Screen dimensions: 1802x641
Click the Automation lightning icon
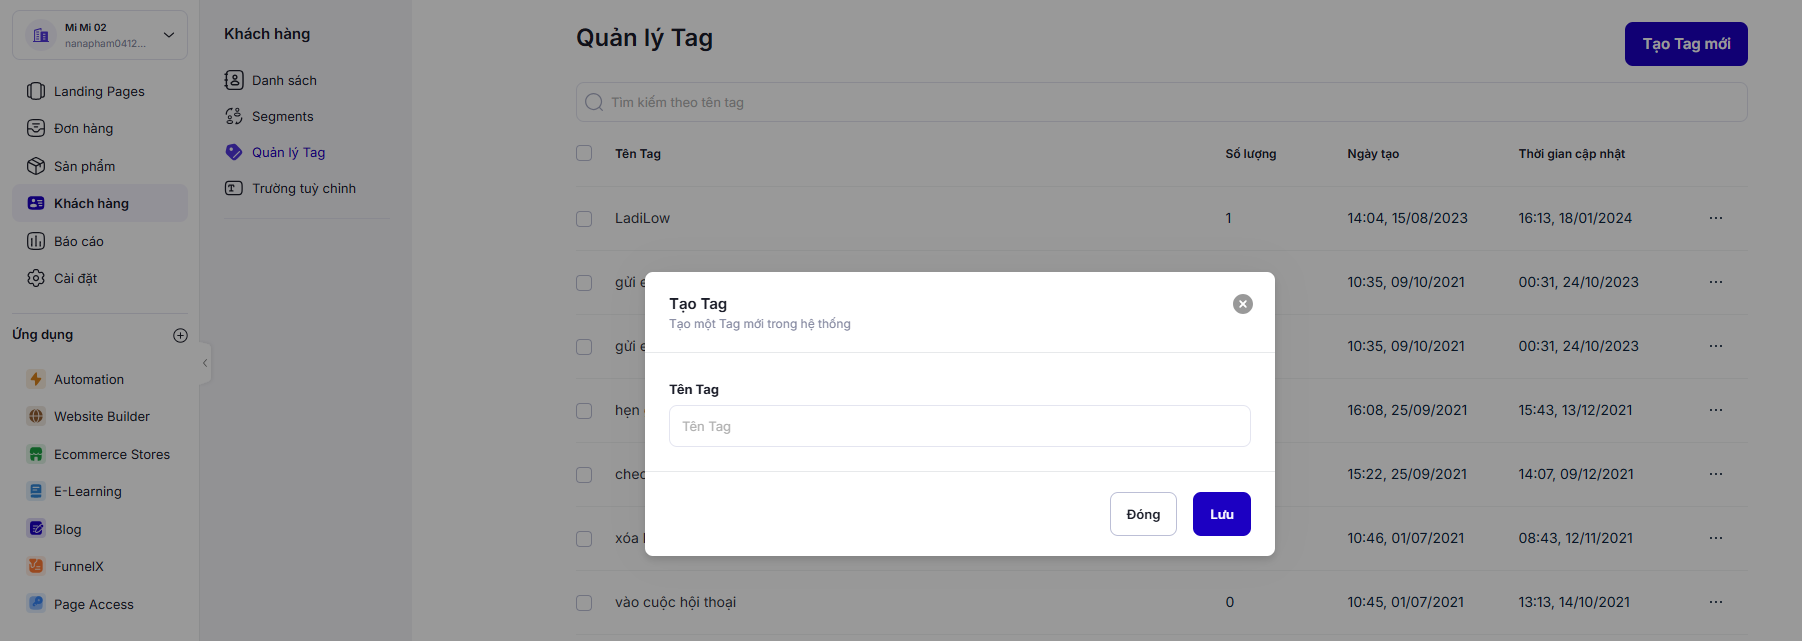(x=36, y=379)
